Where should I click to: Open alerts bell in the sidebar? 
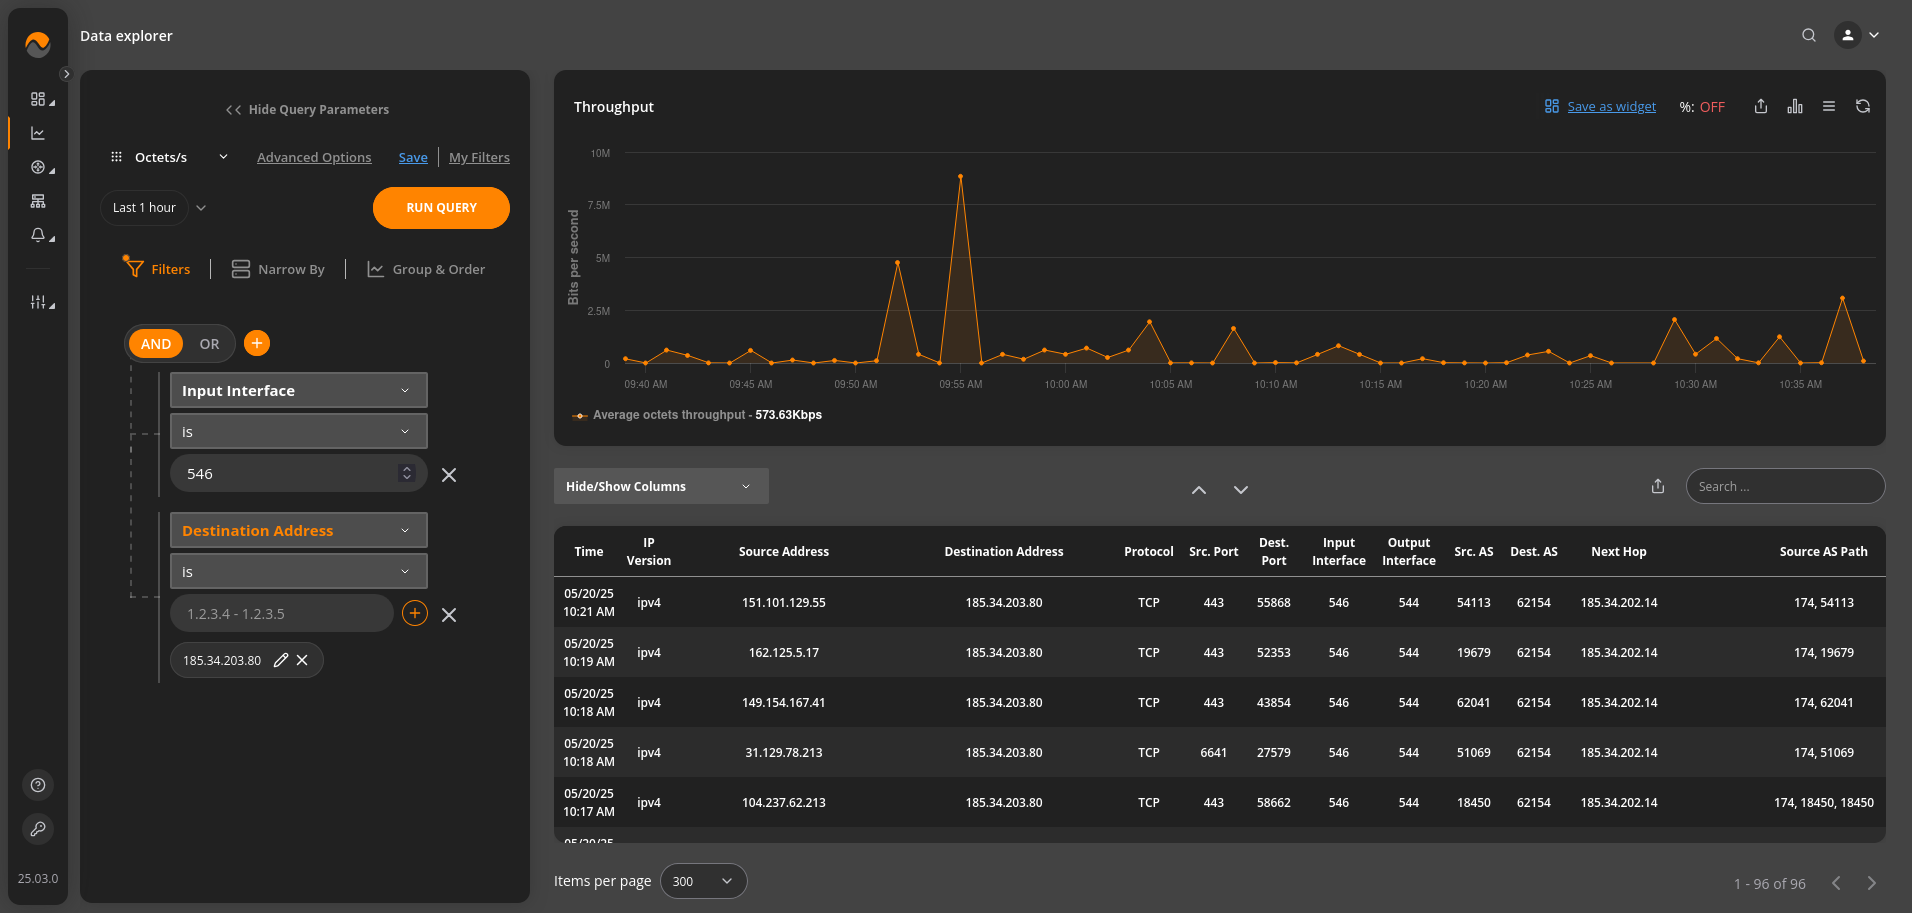pos(38,235)
